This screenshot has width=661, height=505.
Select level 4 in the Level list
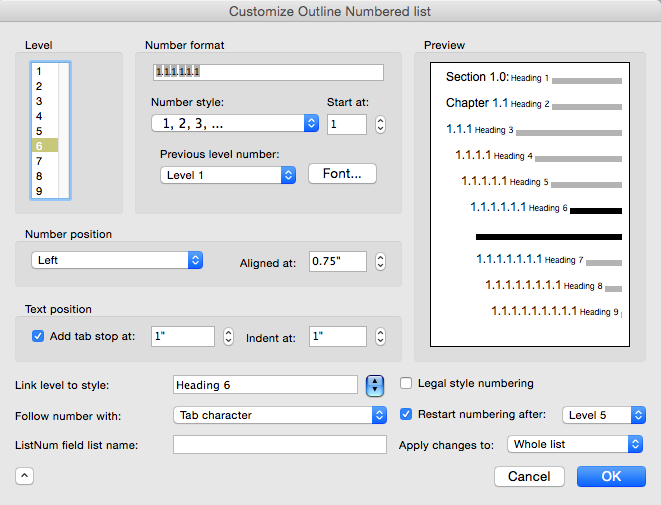click(45, 116)
